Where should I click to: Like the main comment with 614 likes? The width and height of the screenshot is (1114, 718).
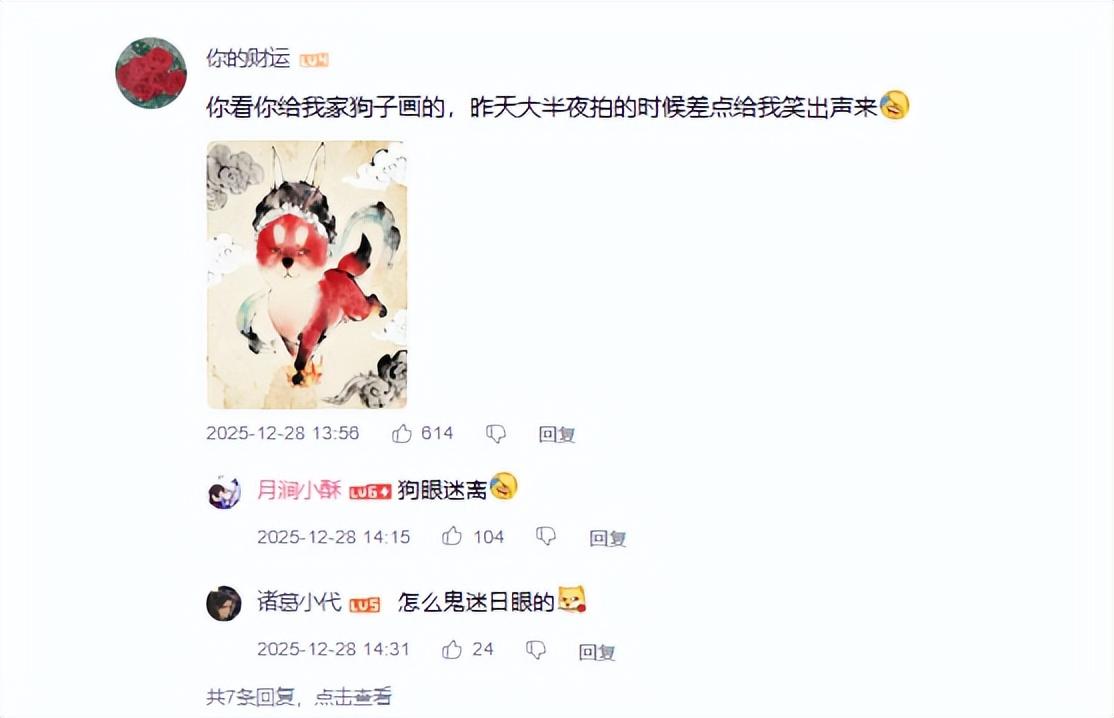tap(402, 433)
